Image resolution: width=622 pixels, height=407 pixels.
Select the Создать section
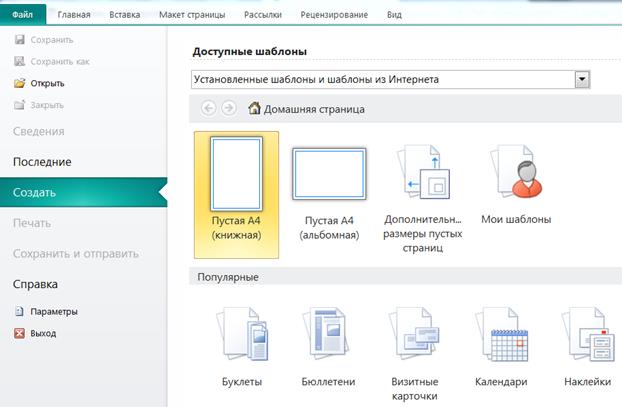tap(83, 192)
